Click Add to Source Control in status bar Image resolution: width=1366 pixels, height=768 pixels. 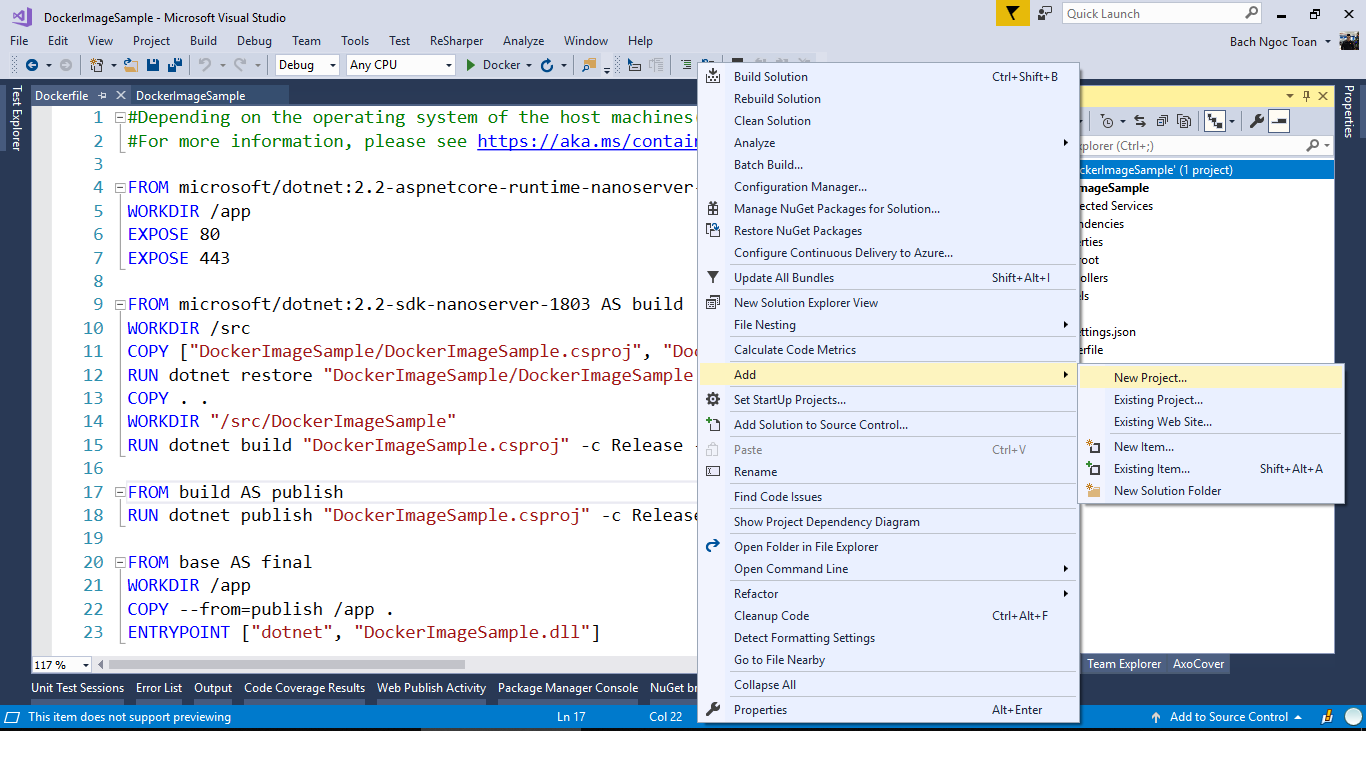click(1228, 717)
